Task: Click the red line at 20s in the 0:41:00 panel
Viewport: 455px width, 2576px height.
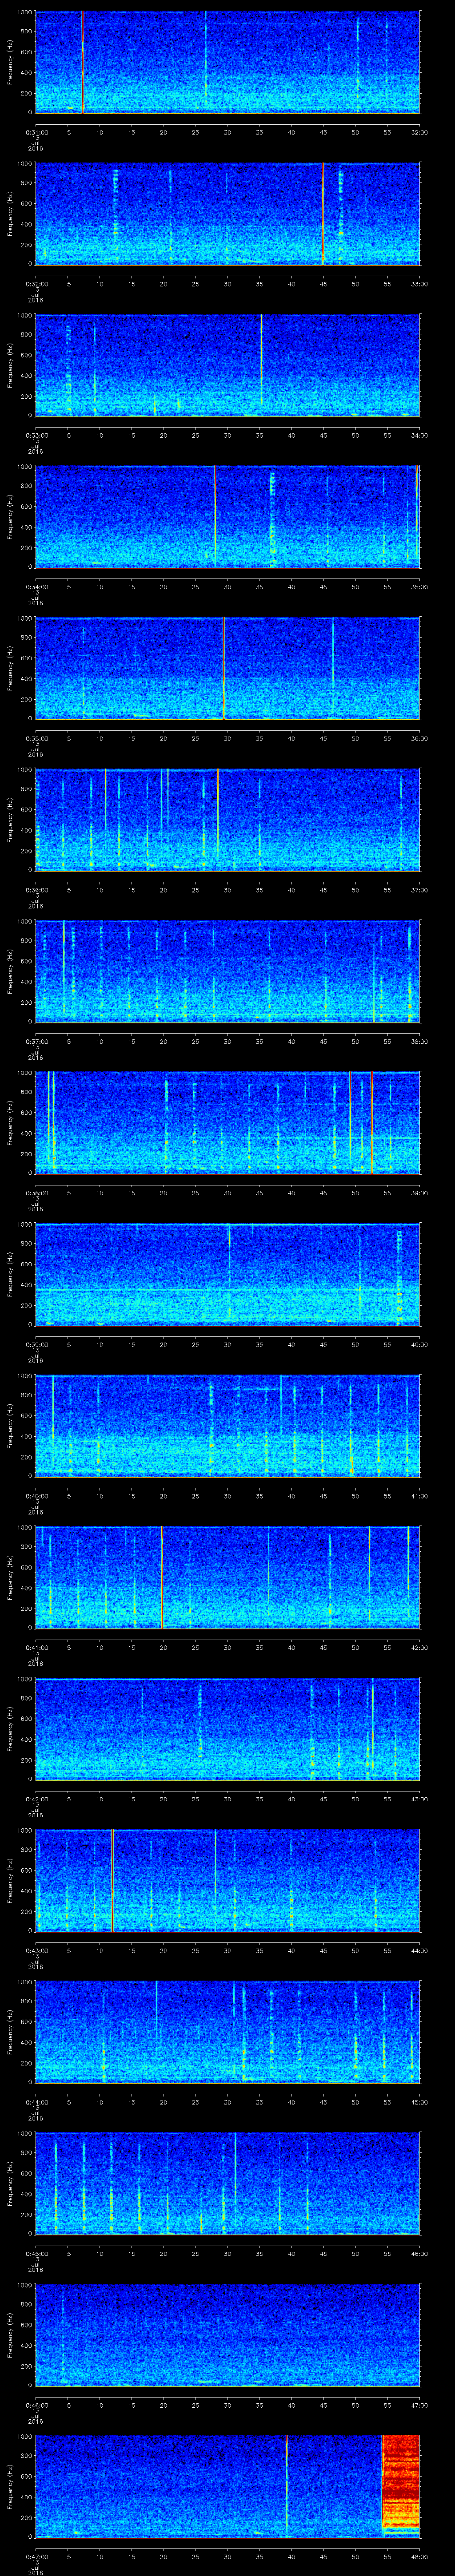Action: [x=162, y=1577]
